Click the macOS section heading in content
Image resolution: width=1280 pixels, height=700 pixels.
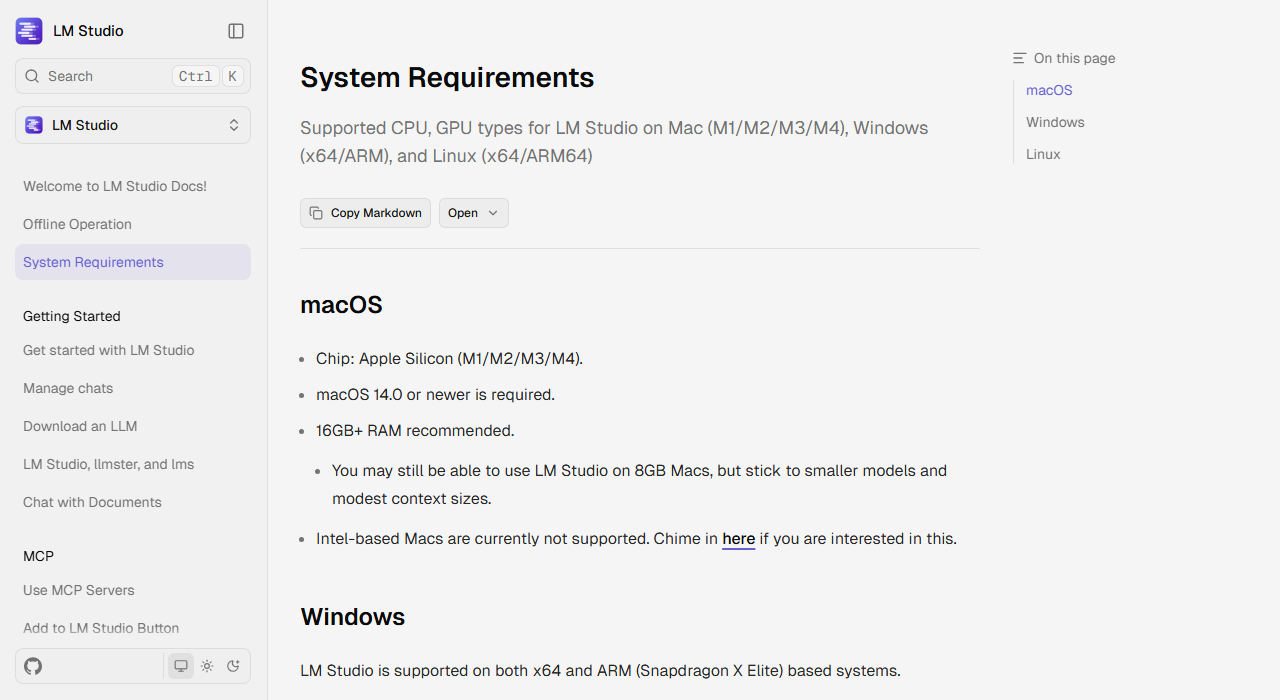[x=341, y=305]
